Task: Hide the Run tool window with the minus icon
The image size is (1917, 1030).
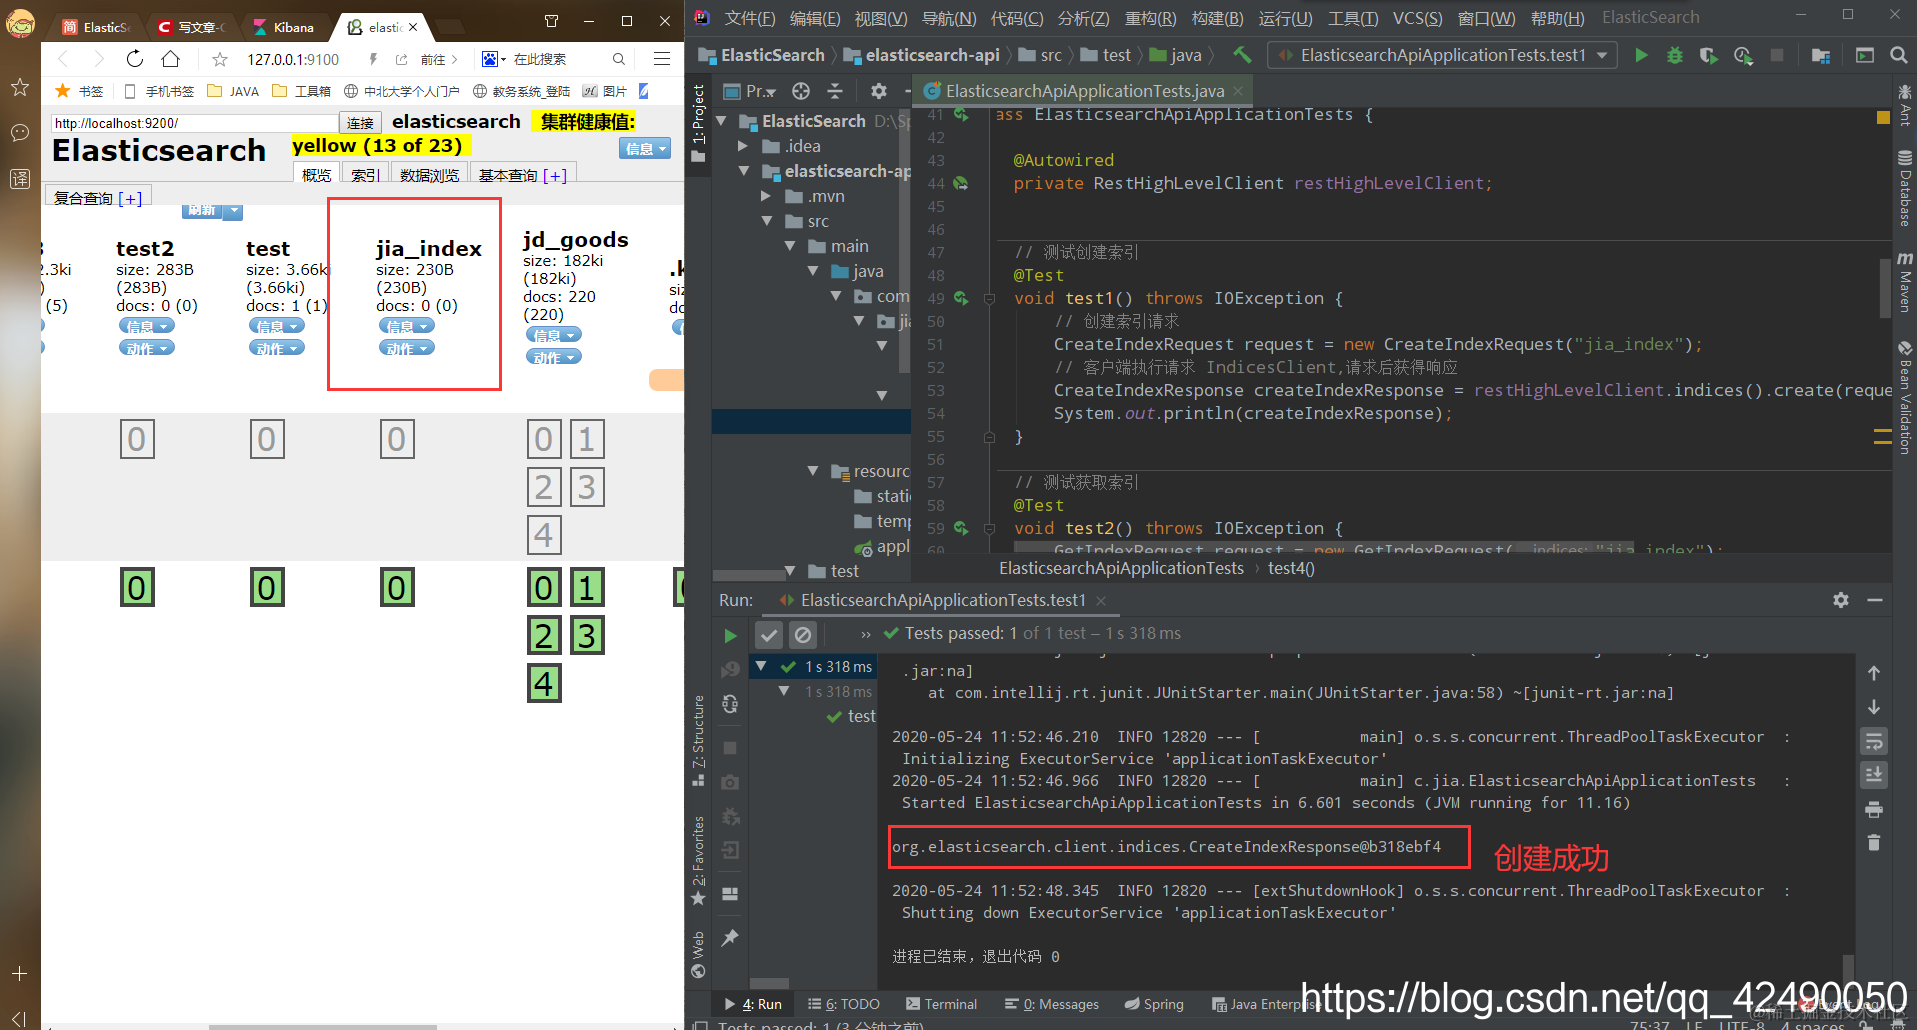Action: [x=1875, y=600]
